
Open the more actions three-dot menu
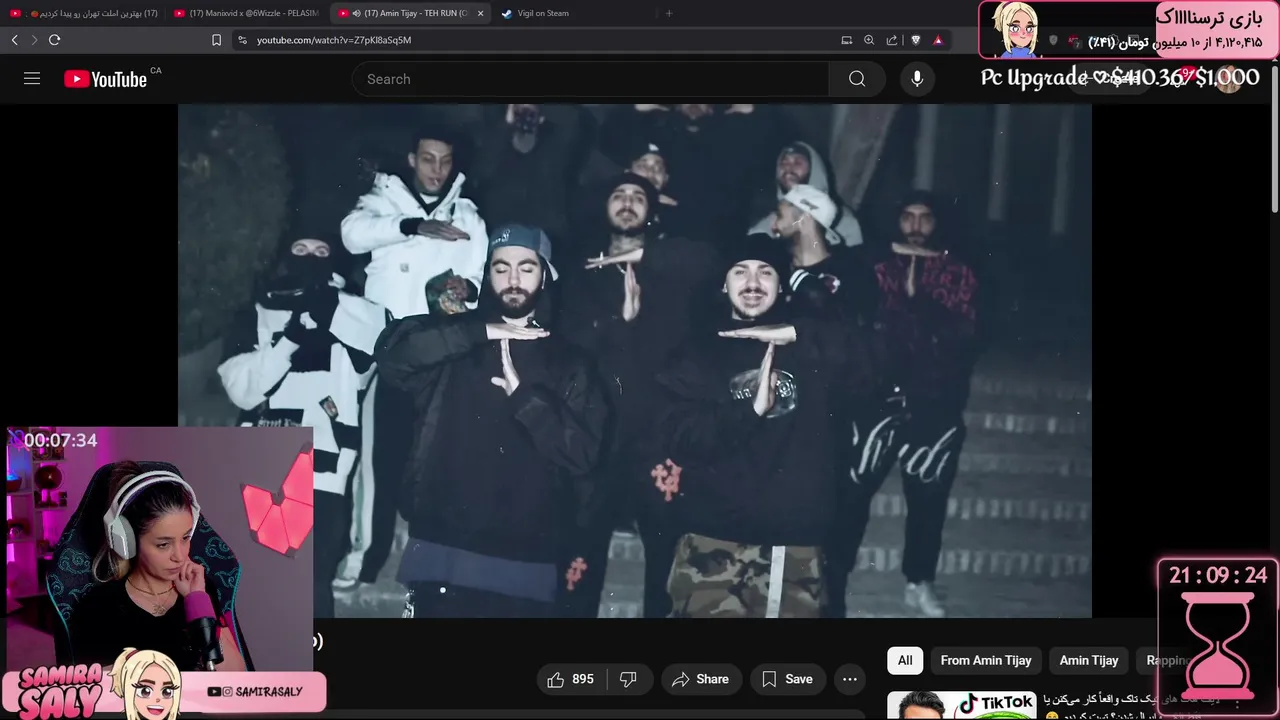[x=850, y=679]
